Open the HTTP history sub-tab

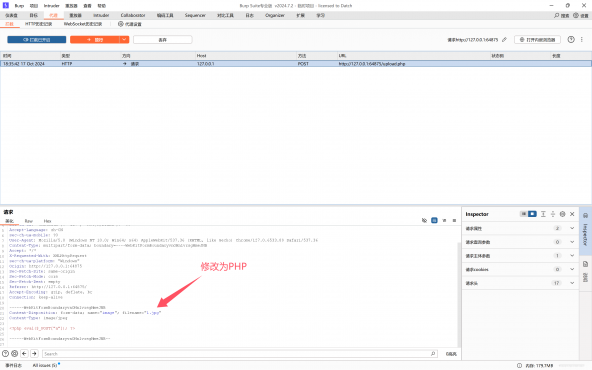coord(39,24)
